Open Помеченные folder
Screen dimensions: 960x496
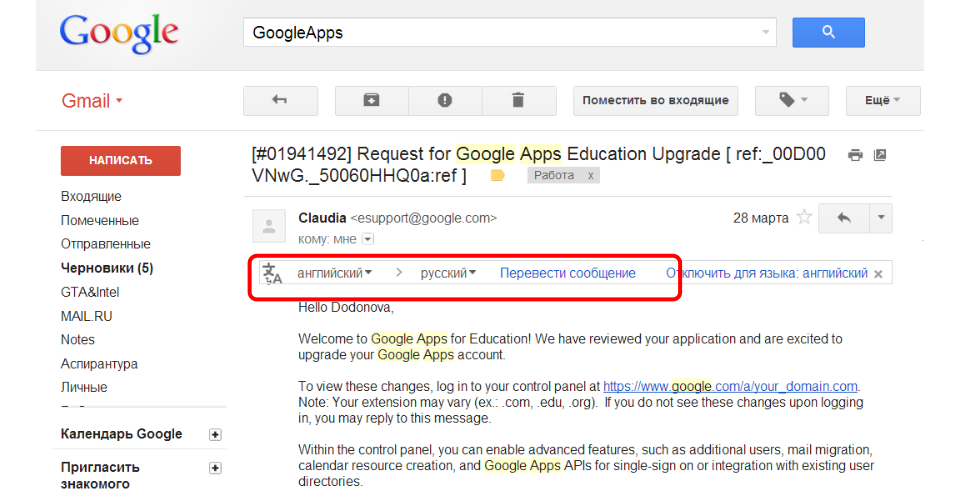(100, 220)
